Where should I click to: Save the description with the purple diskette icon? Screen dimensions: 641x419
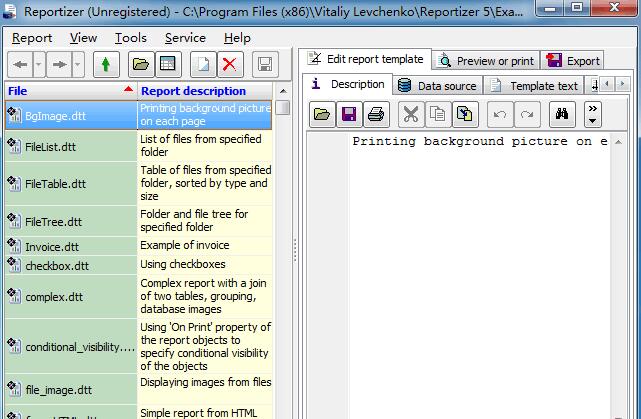pyautogui.click(x=349, y=114)
